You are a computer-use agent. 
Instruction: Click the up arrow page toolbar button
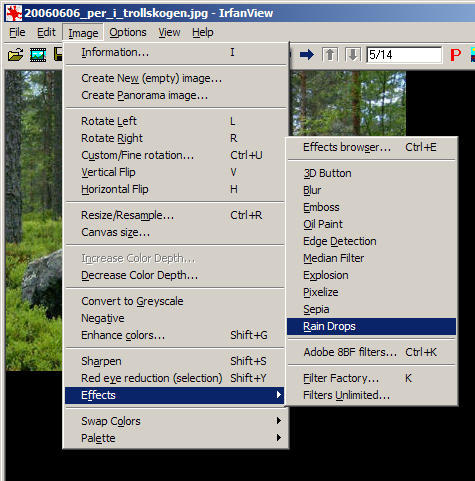330,54
